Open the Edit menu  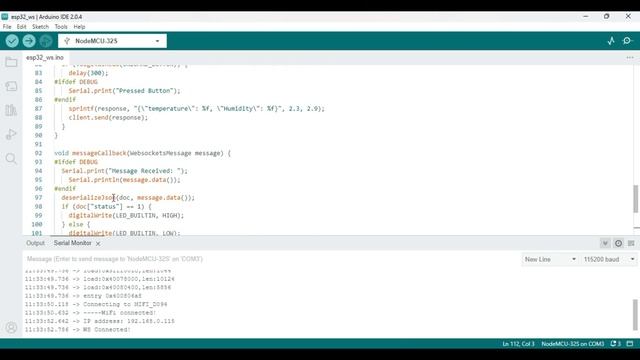coord(21,27)
